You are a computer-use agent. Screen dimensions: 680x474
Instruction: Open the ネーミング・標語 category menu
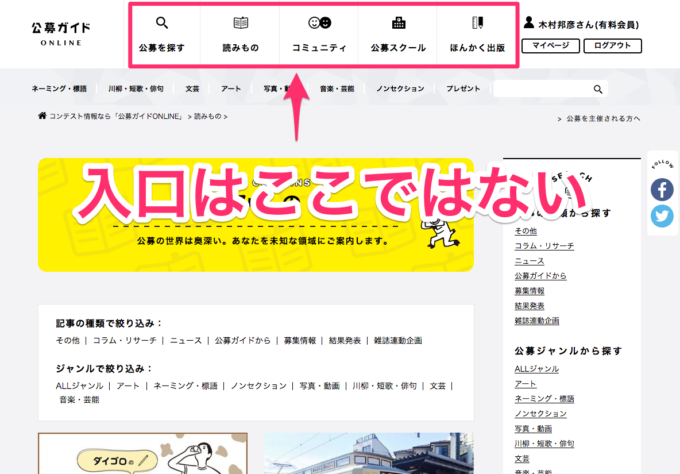coord(60,89)
